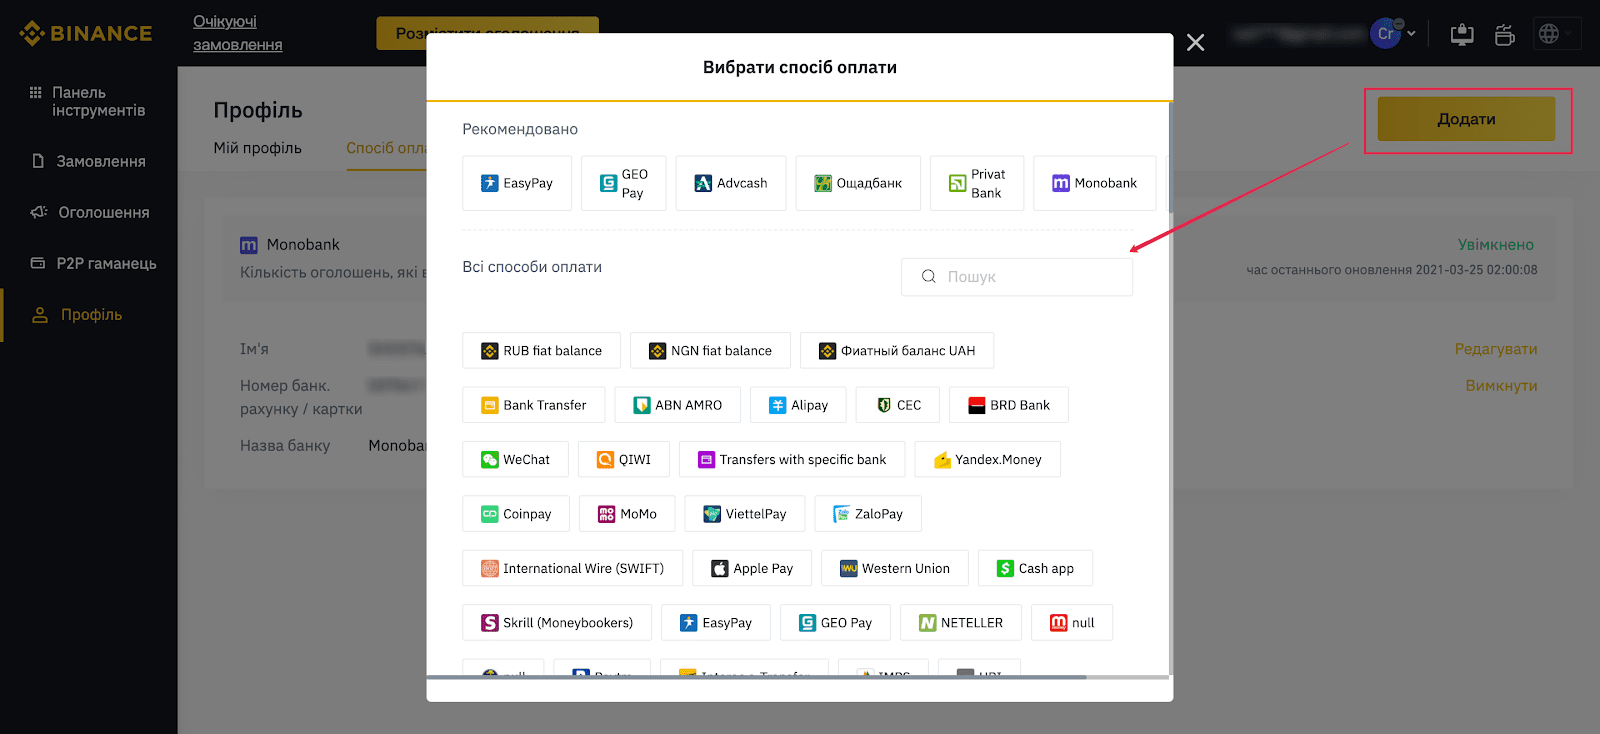Image resolution: width=1600 pixels, height=734 pixels.
Task: Choose ViettelPay payment method
Action: pos(745,514)
